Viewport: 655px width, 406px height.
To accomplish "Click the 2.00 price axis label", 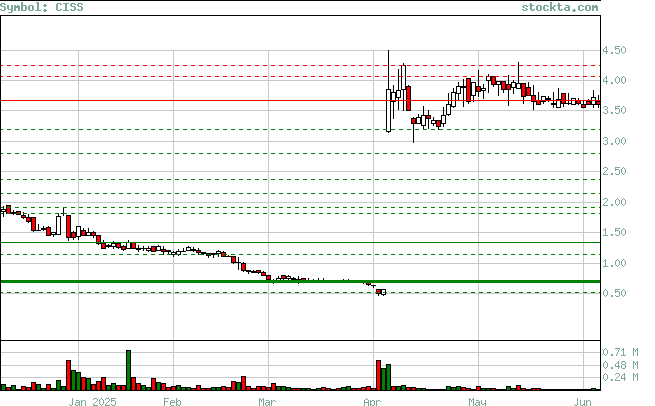I will click(x=614, y=202).
